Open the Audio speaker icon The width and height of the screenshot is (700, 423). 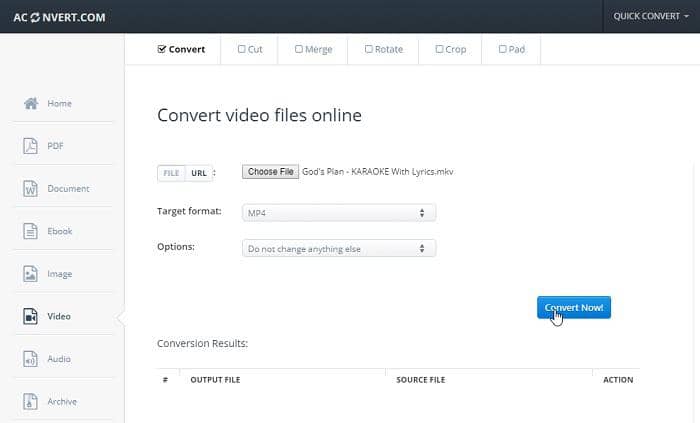pyautogui.click(x=30, y=359)
